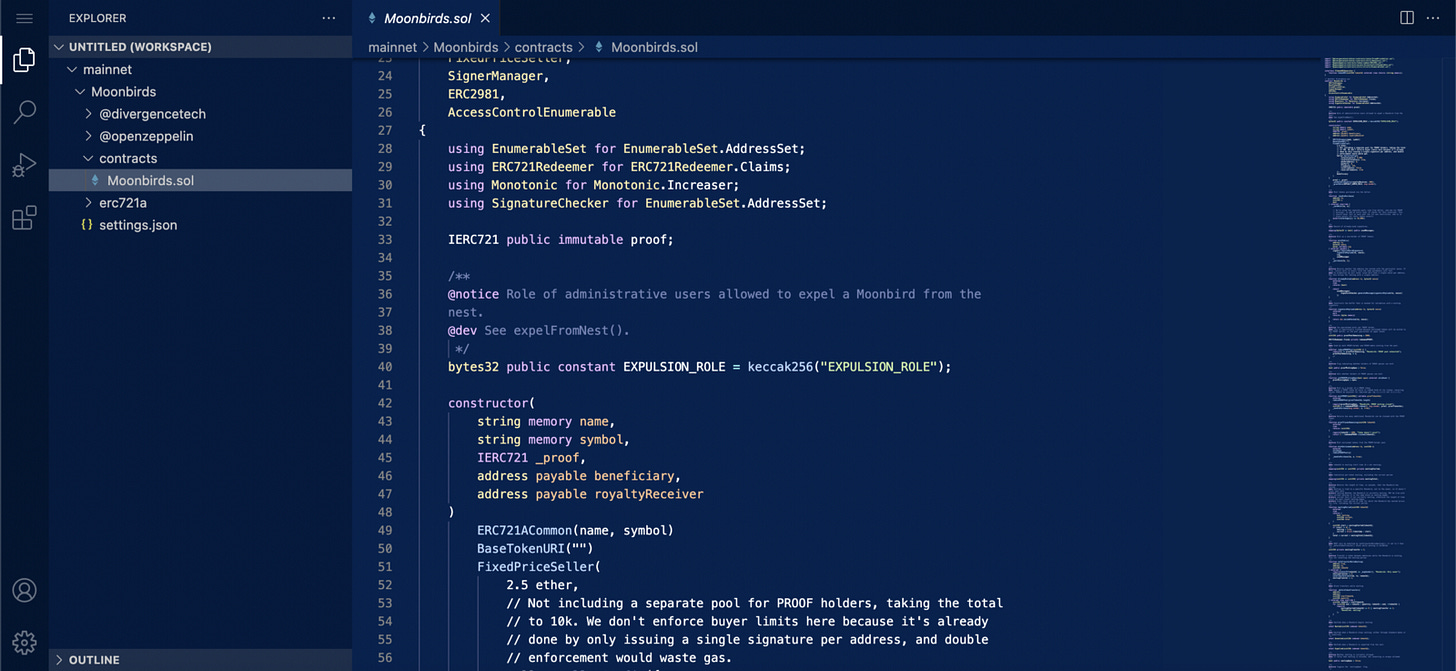This screenshot has width=1456, height=671.
Task: Open the Run and Debug view
Action: tap(24, 165)
